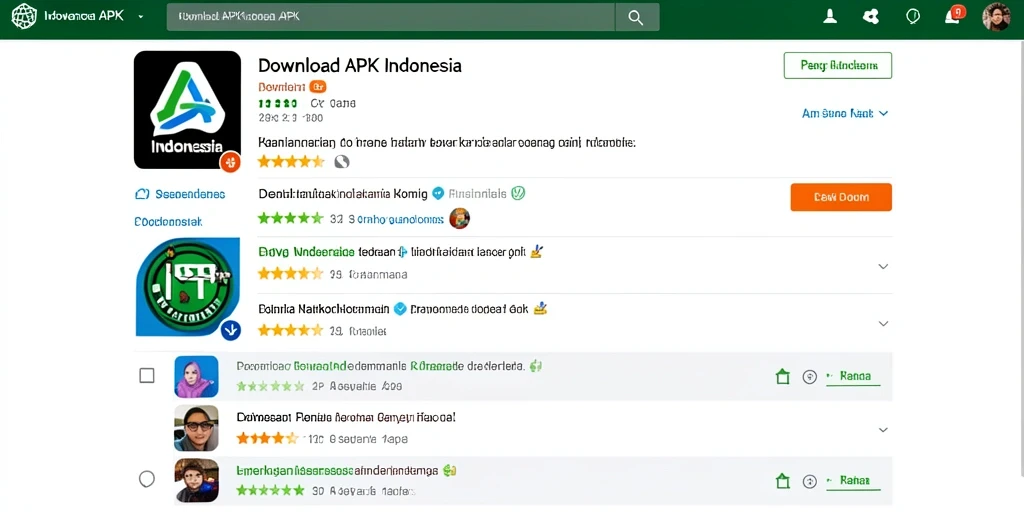
Task: Click the green review title in the 30 row
Action: (x=337, y=470)
